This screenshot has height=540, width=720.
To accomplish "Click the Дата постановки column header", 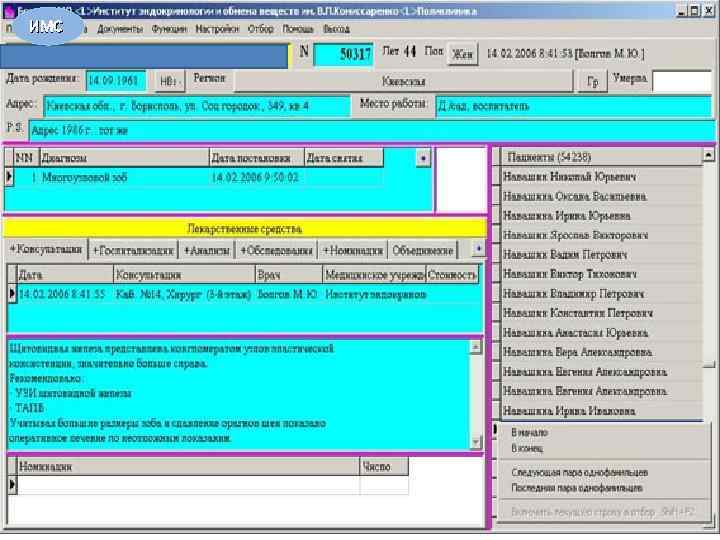I will point(257,158).
